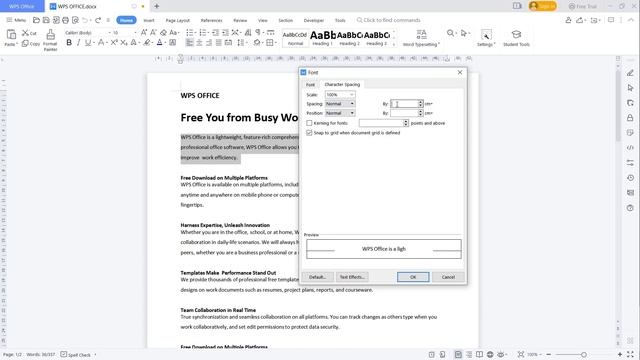
Task: Cut the selected text
Action: tap(29, 33)
